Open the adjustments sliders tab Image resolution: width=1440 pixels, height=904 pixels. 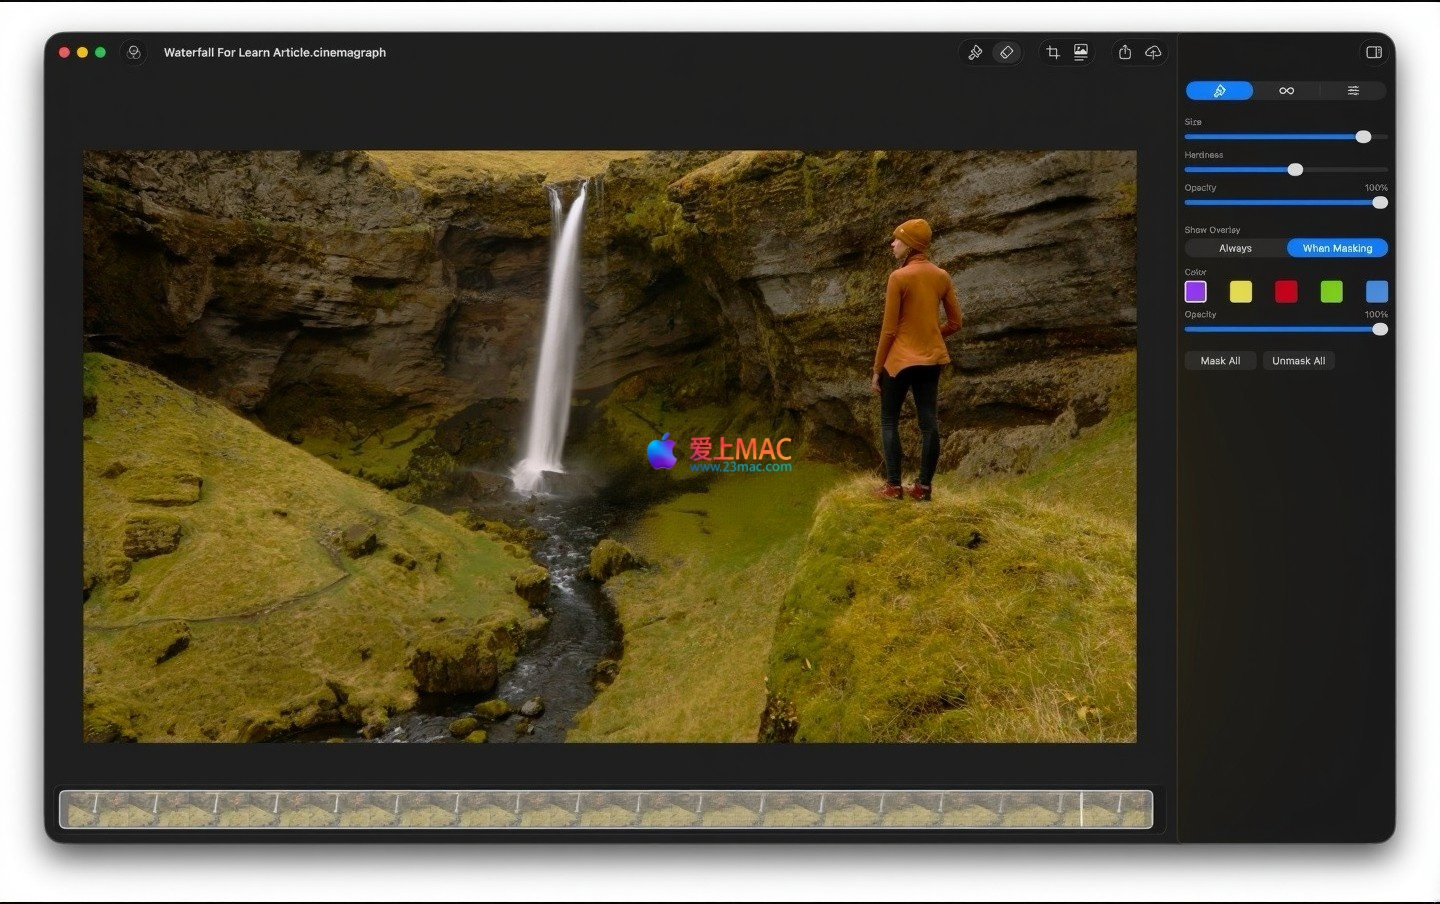point(1353,91)
